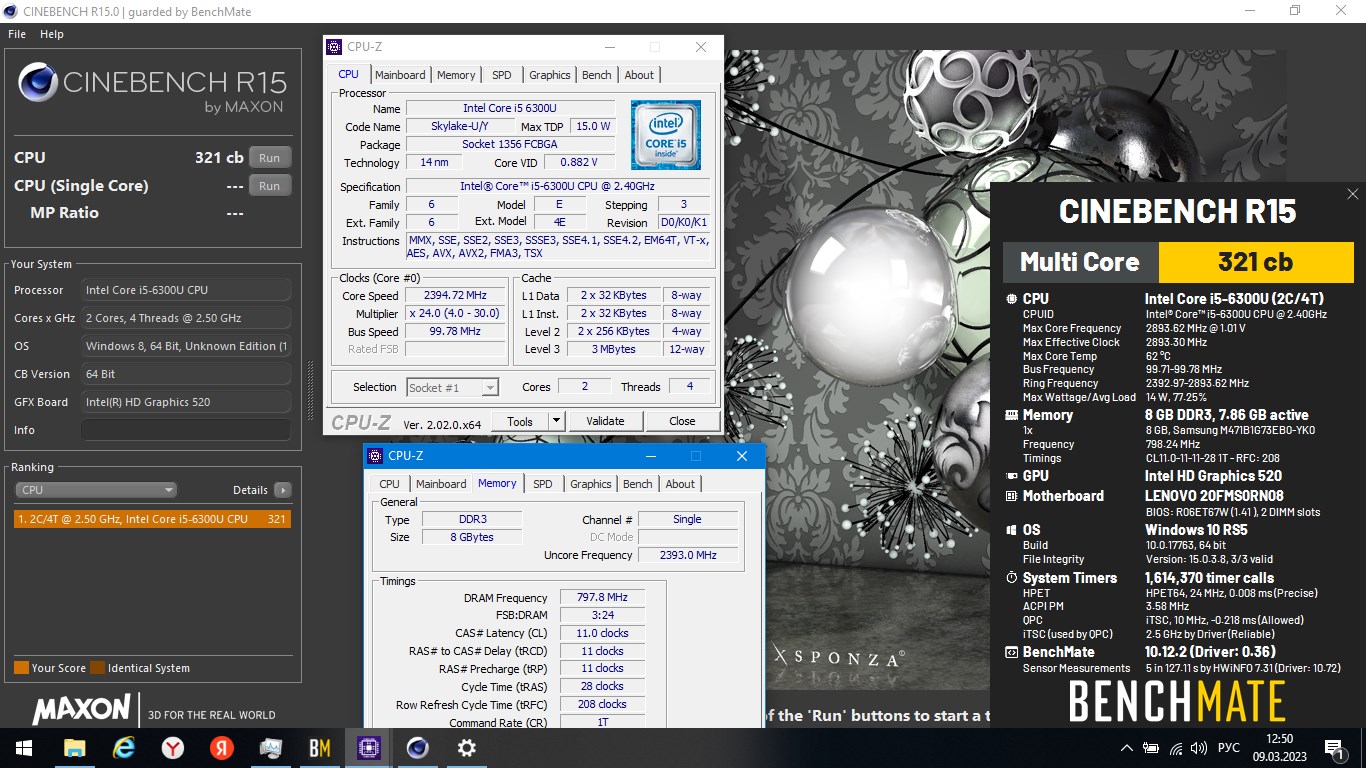Click the memory Type field showing DDR3
1366x768 pixels.
click(471, 519)
